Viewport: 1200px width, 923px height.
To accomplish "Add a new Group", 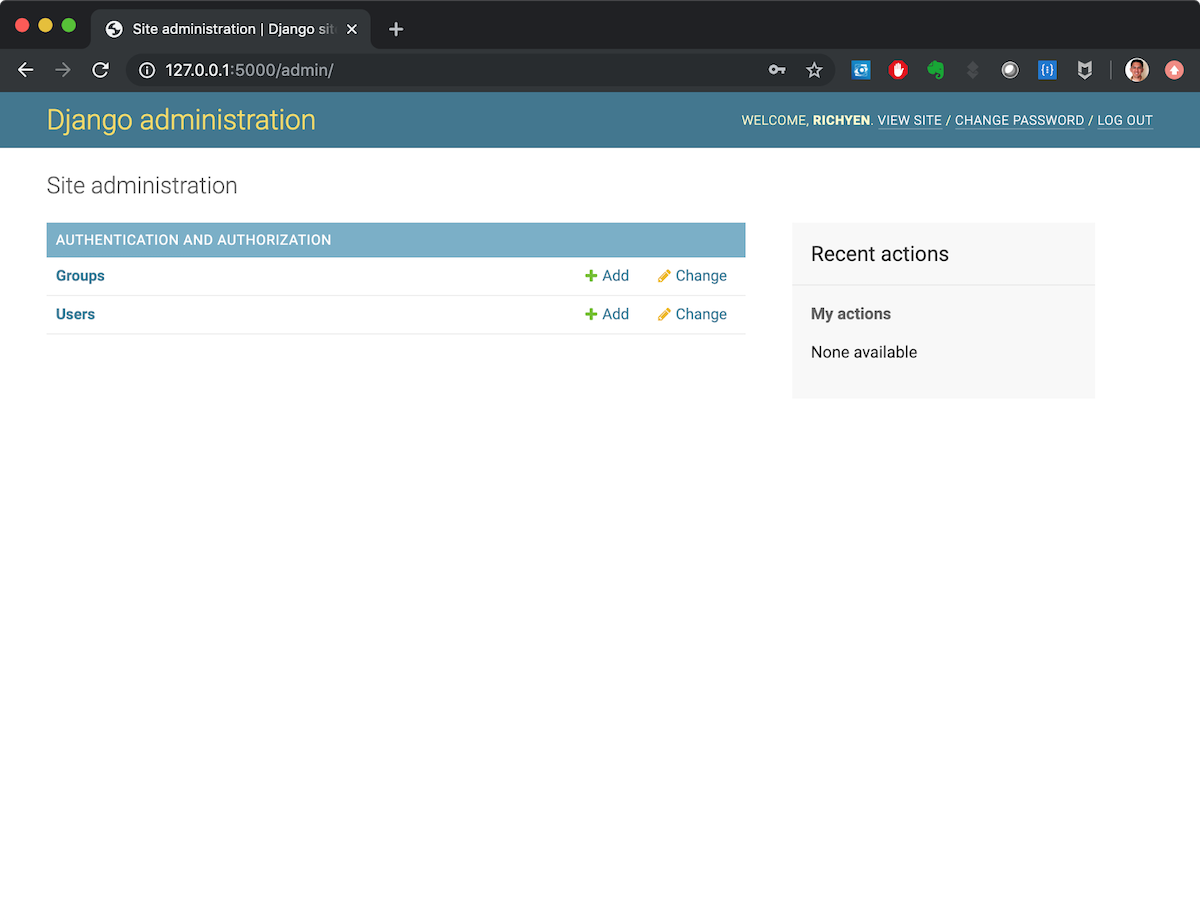I will (x=607, y=276).
